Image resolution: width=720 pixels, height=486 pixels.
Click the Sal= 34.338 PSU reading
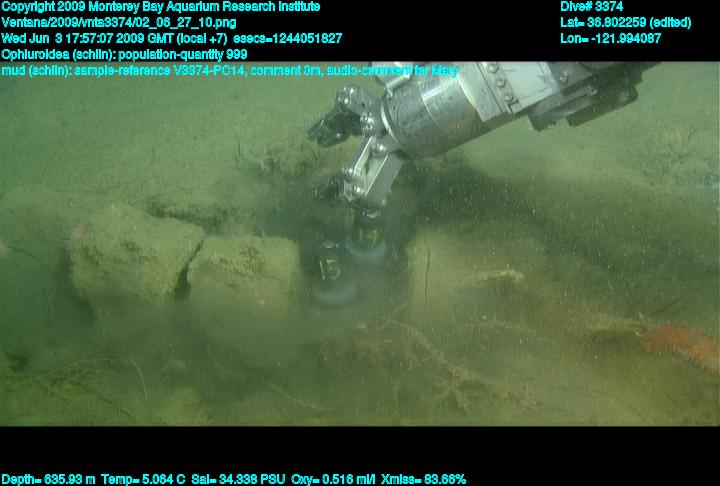coord(238,480)
